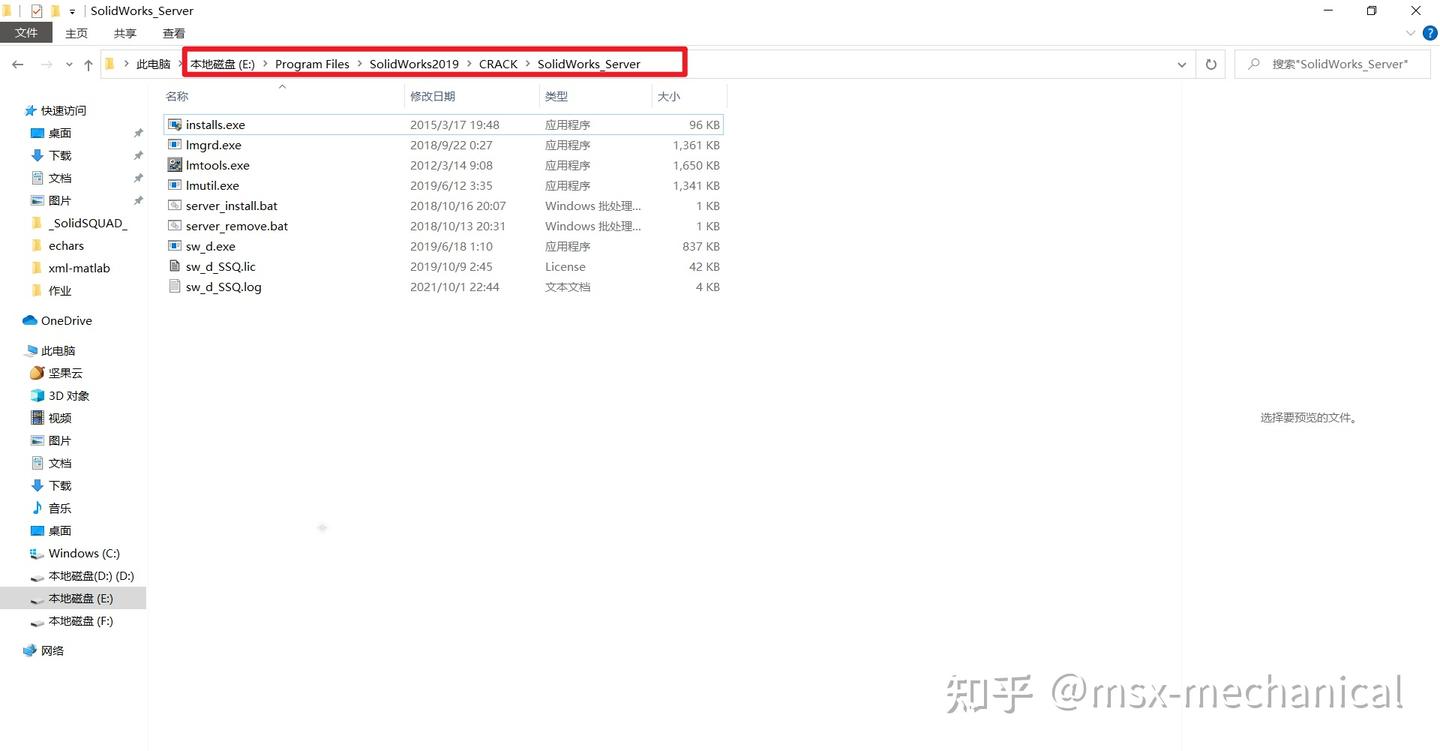Image resolution: width=1440 pixels, height=751 pixels.
Task: Click the Back navigation arrow
Action: click(17, 64)
